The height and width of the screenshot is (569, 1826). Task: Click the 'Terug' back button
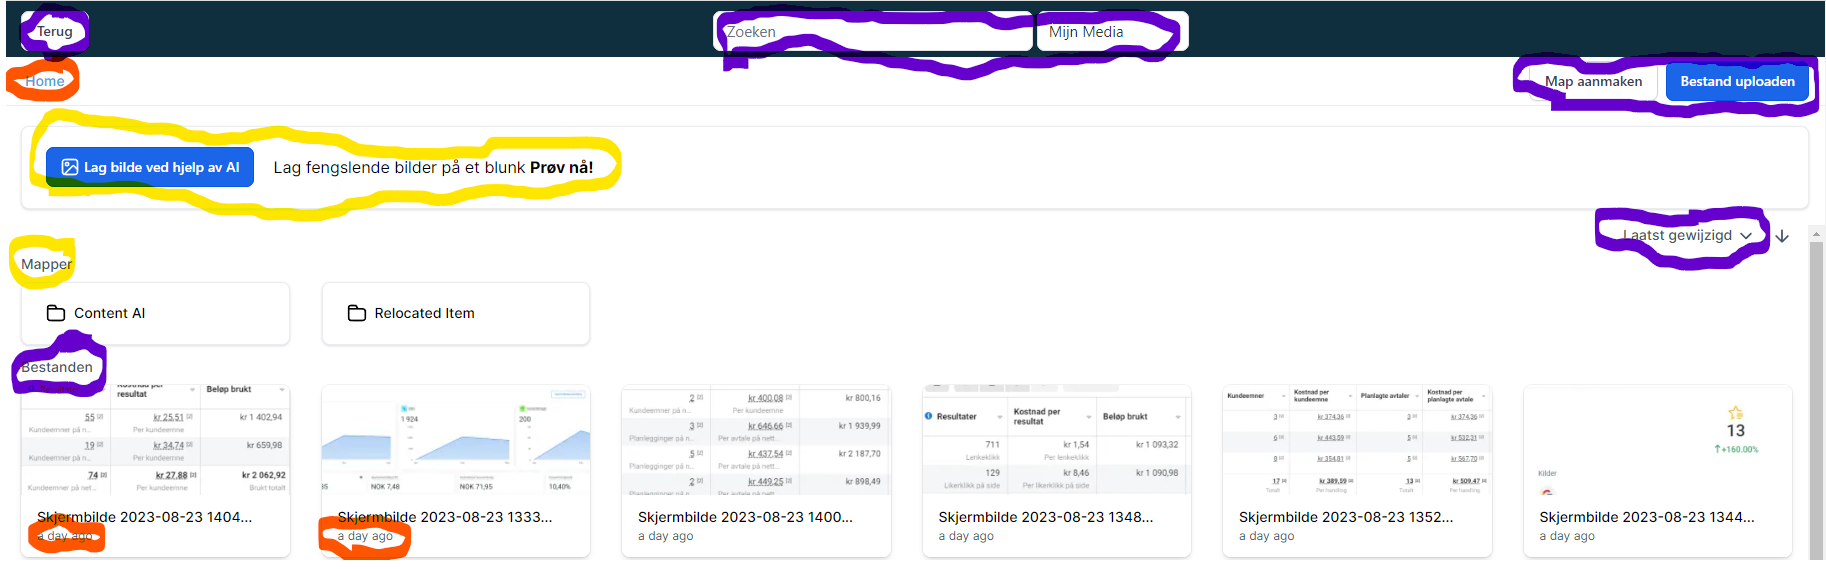(x=55, y=31)
